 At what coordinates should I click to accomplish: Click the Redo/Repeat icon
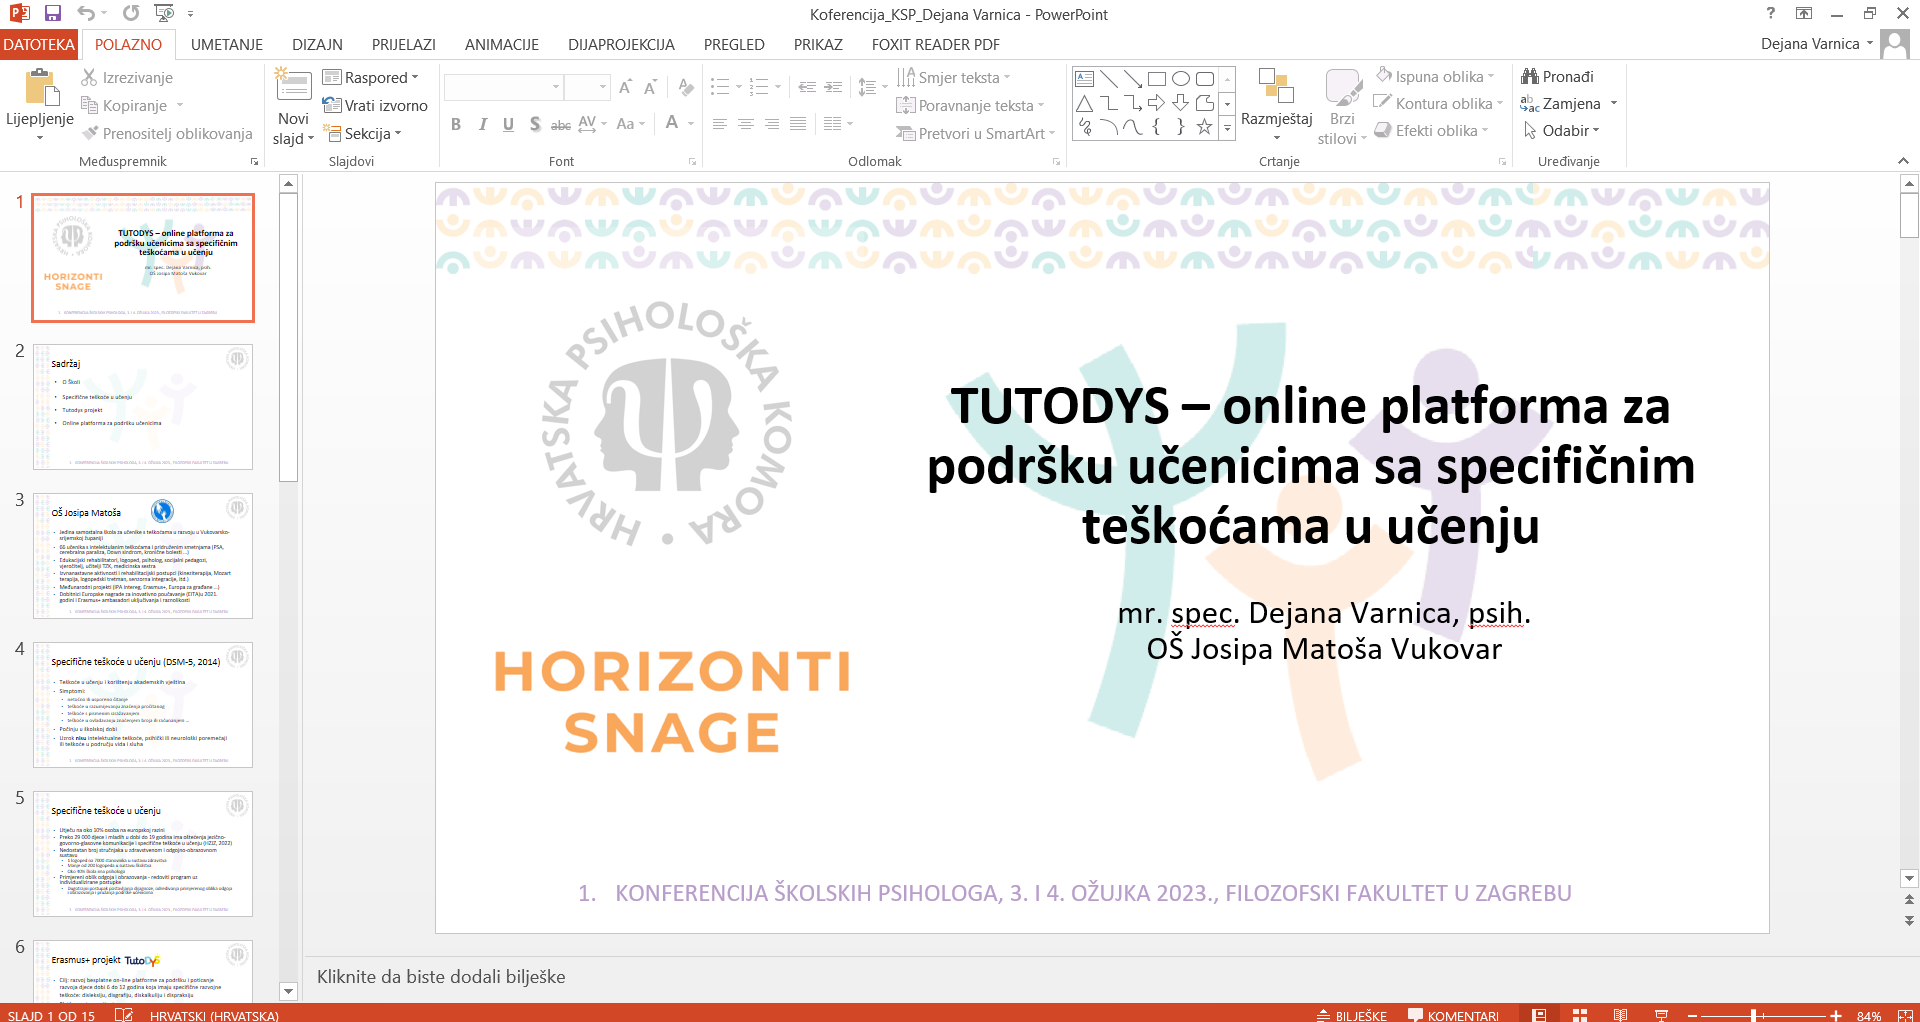pyautogui.click(x=131, y=13)
